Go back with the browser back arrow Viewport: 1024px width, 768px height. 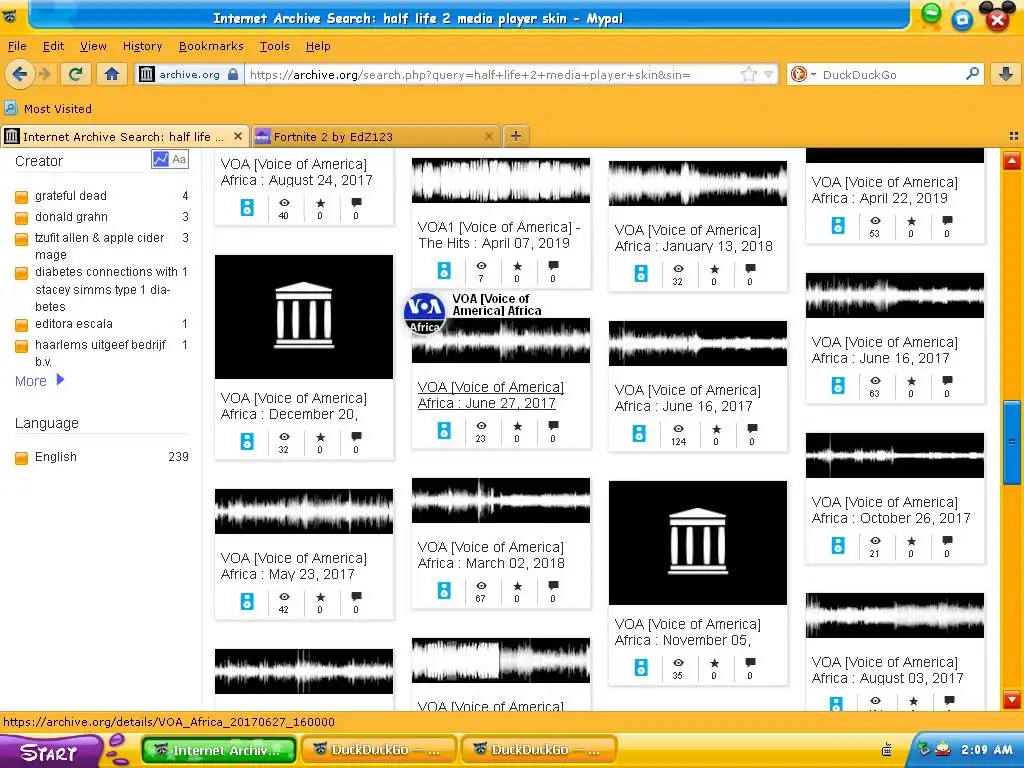tap(20, 74)
